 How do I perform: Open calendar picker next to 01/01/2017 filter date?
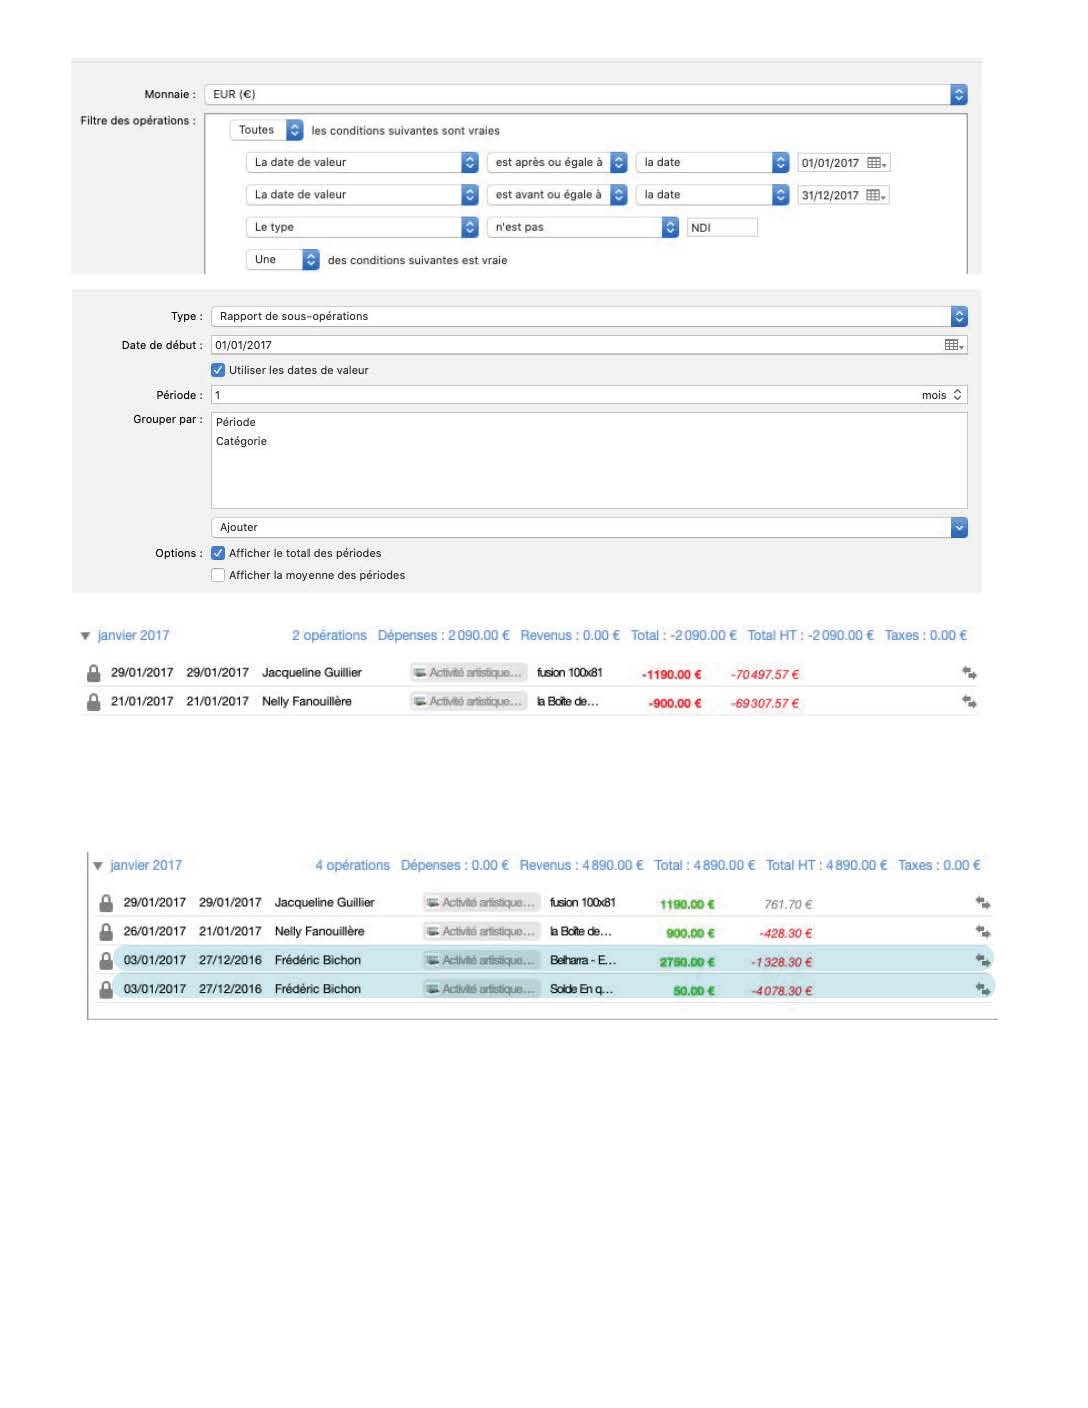point(876,163)
